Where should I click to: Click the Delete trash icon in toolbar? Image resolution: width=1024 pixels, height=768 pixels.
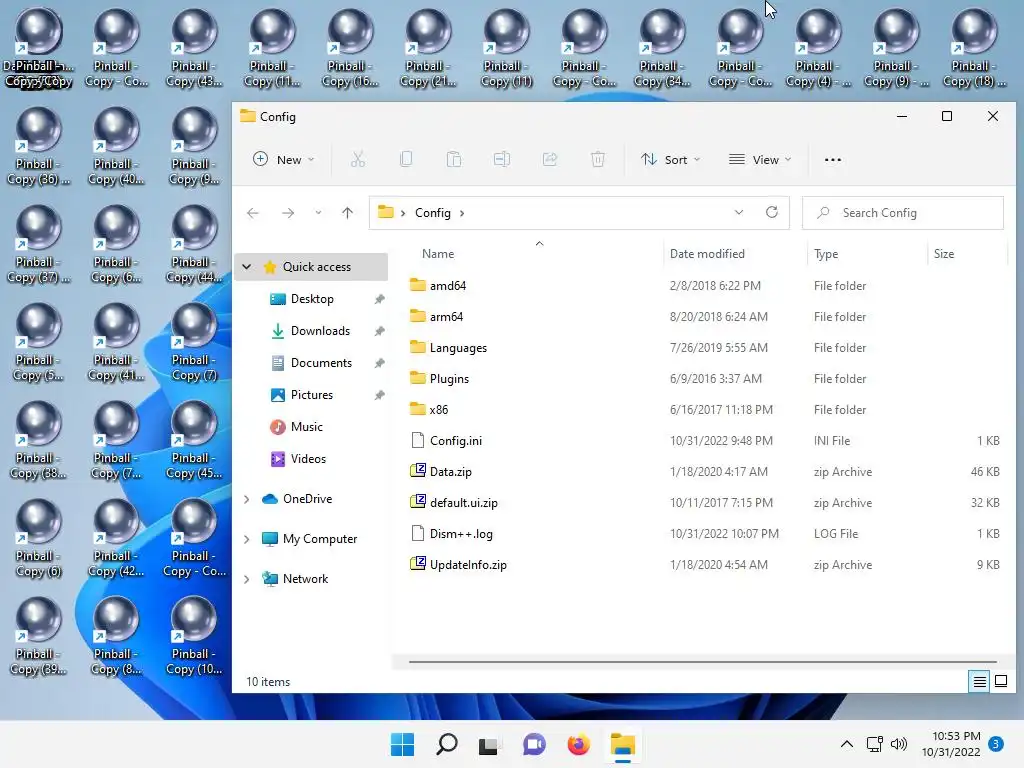(598, 159)
